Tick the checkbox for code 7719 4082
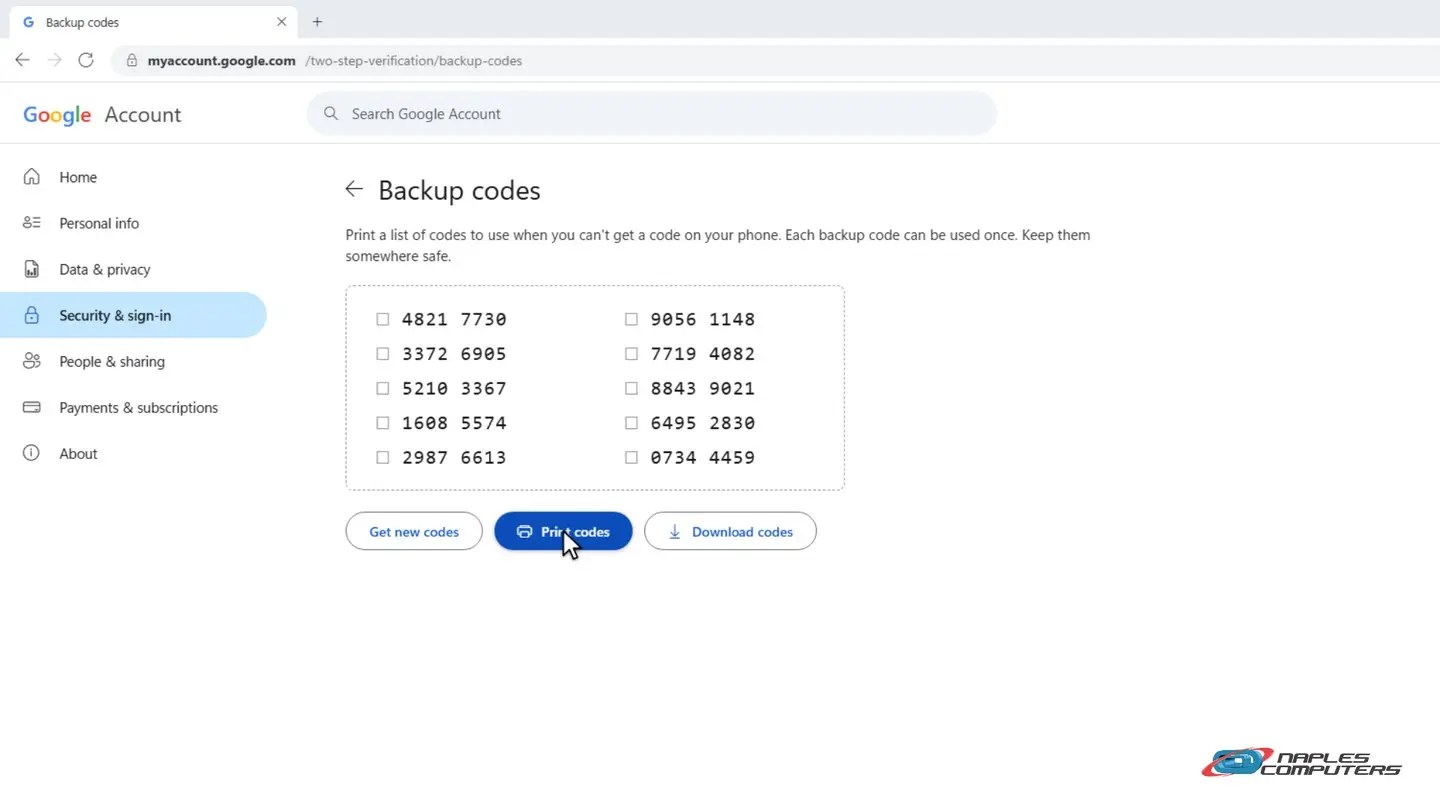 coord(631,353)
